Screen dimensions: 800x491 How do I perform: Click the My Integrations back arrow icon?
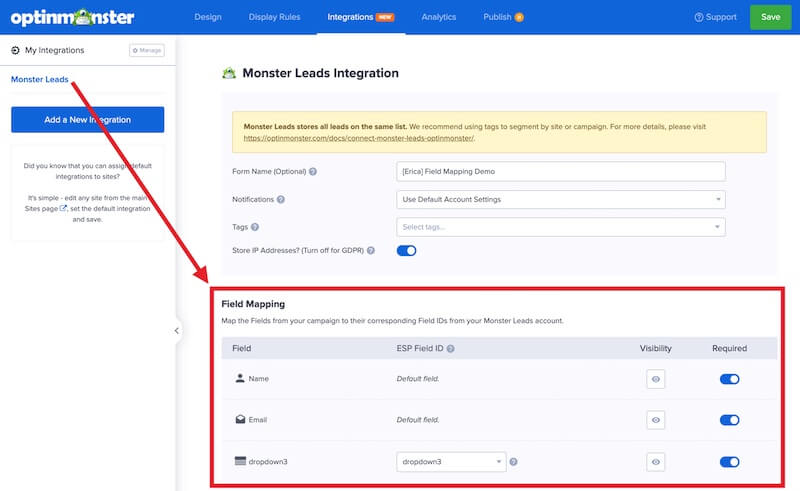[15, 50]
